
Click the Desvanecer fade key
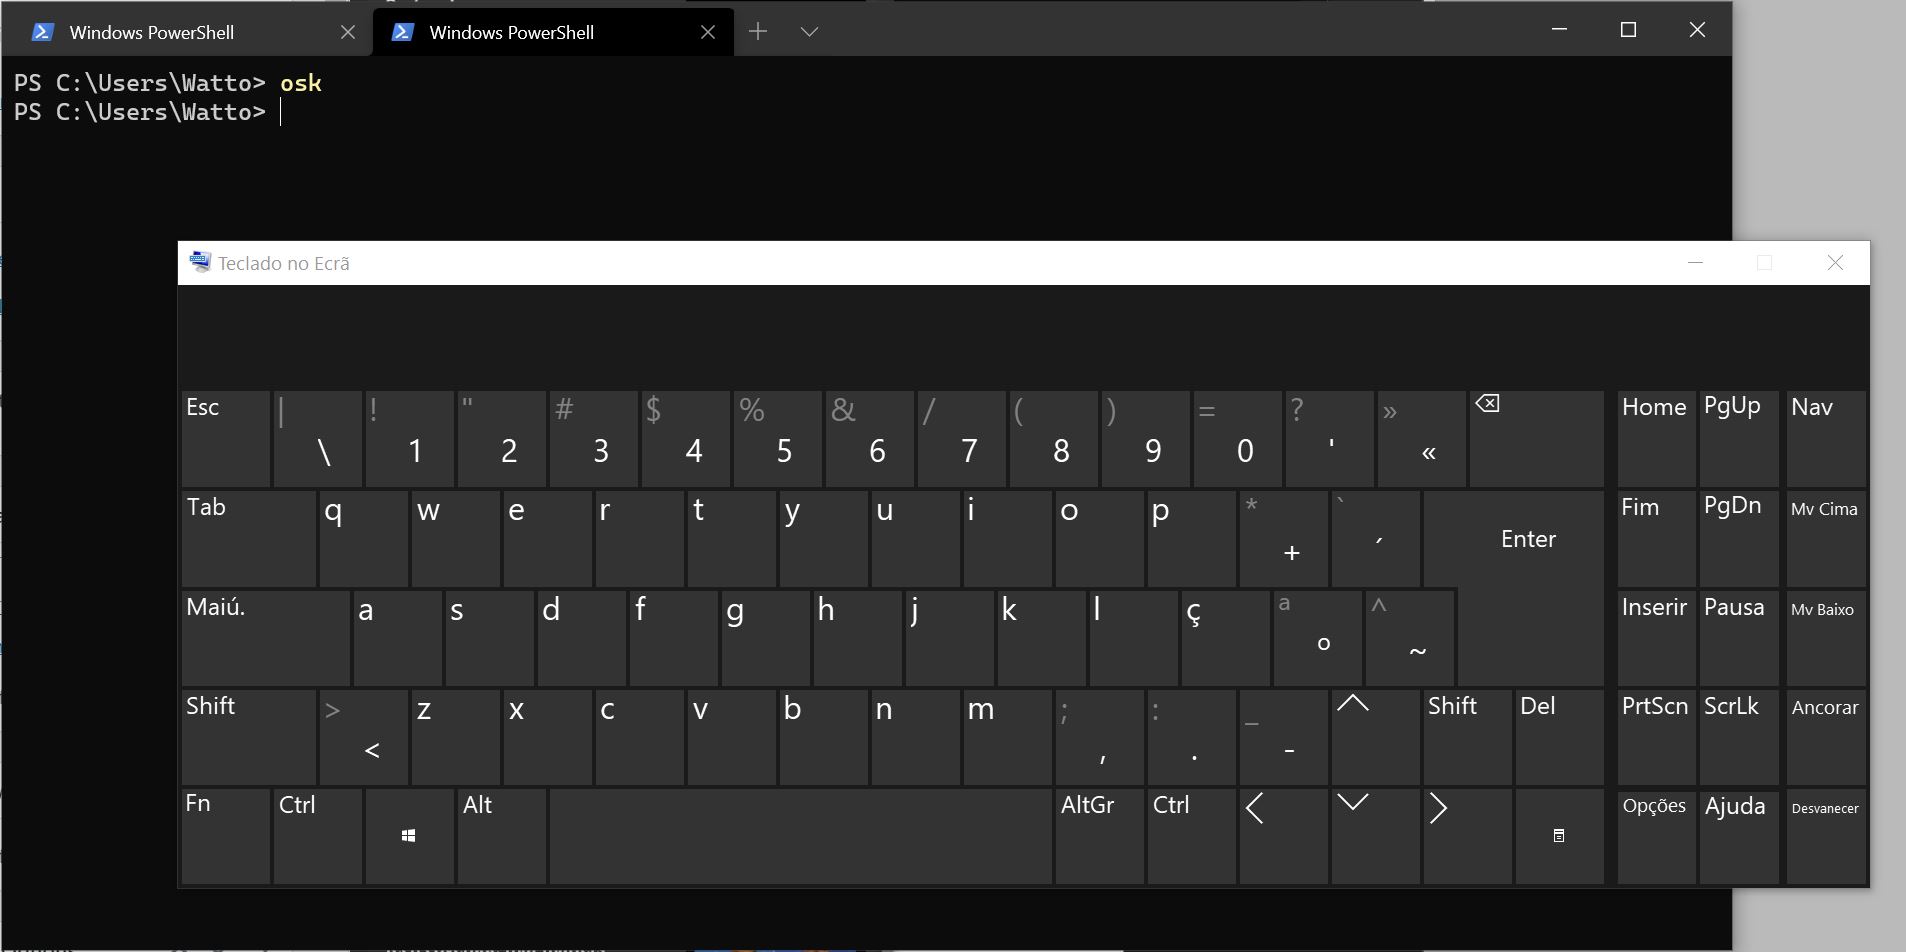(1826, 836)
